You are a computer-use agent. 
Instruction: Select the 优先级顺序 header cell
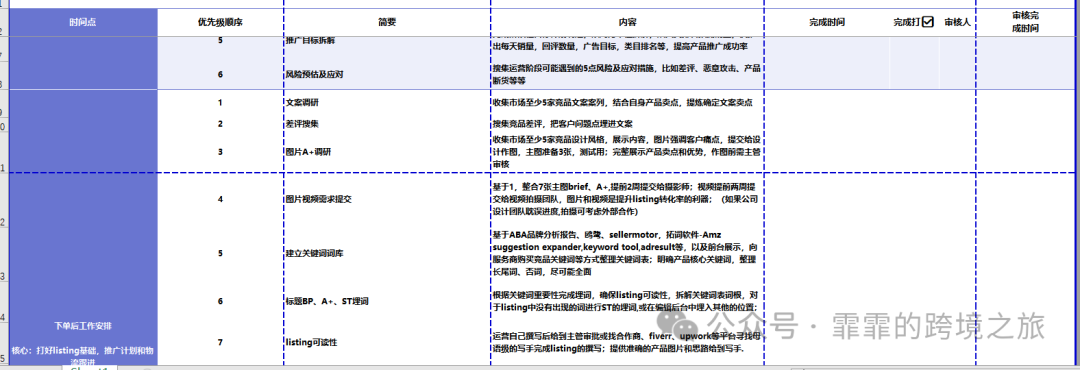point(220,23)
